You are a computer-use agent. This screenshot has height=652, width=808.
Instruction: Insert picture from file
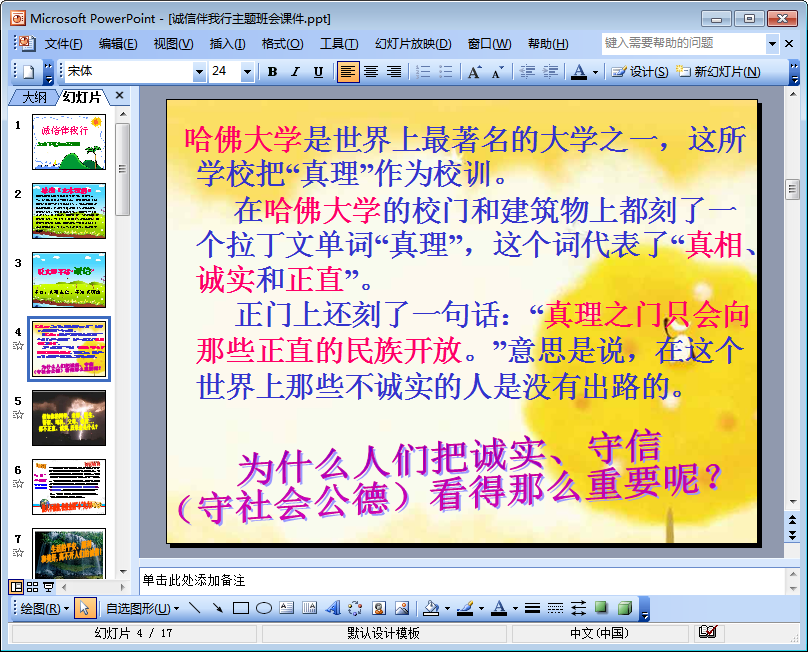402,609
